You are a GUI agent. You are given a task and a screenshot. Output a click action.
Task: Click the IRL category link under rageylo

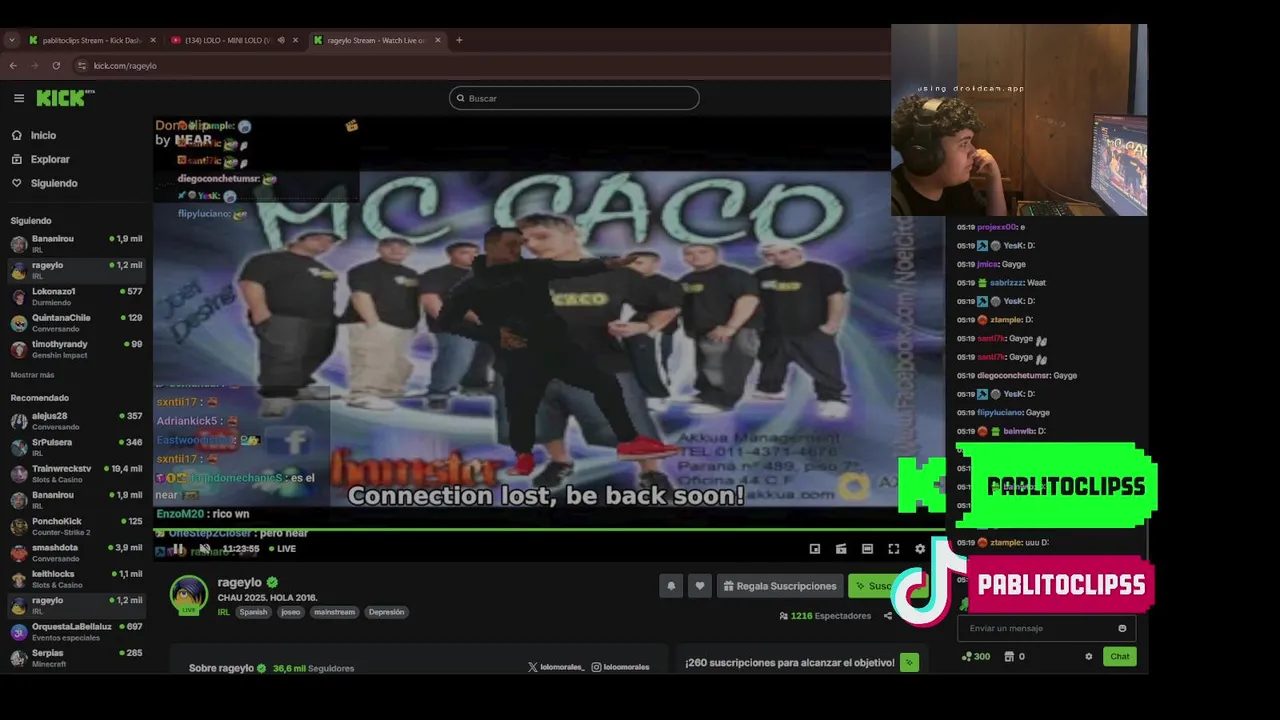click(x=224, y=612)
